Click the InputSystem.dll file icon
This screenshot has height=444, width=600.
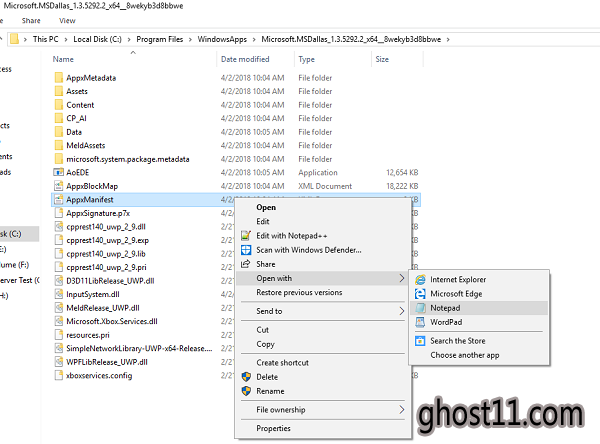[x=59, y=294]
